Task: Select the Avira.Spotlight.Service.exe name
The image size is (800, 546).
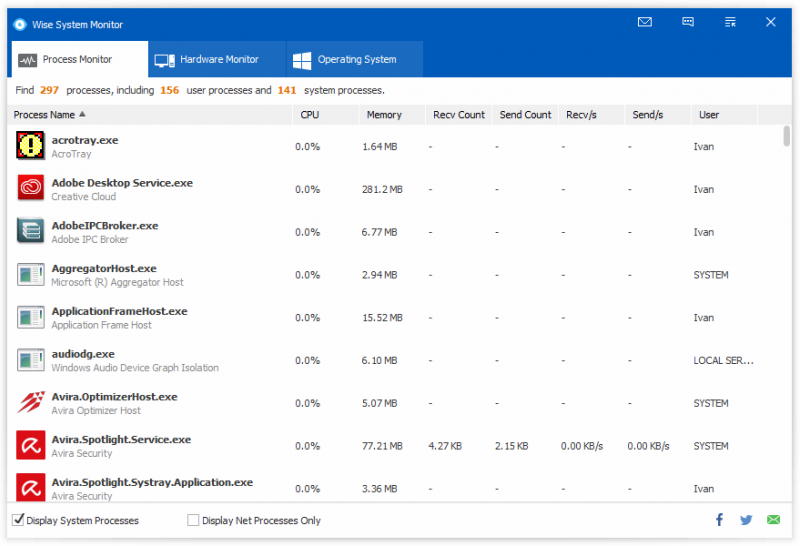Action: click(x=121, y=439)
